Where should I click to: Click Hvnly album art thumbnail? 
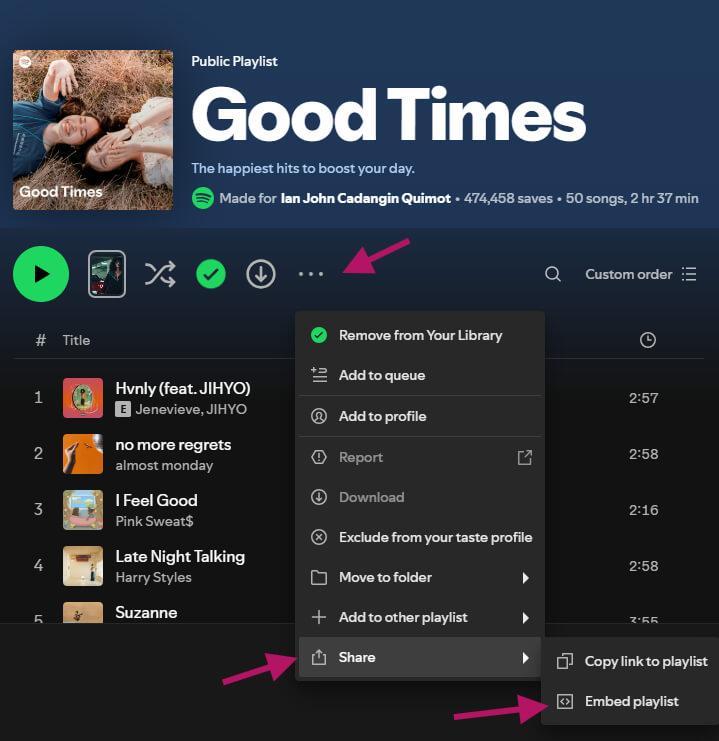pyautogui.click(x=83, y=398)
